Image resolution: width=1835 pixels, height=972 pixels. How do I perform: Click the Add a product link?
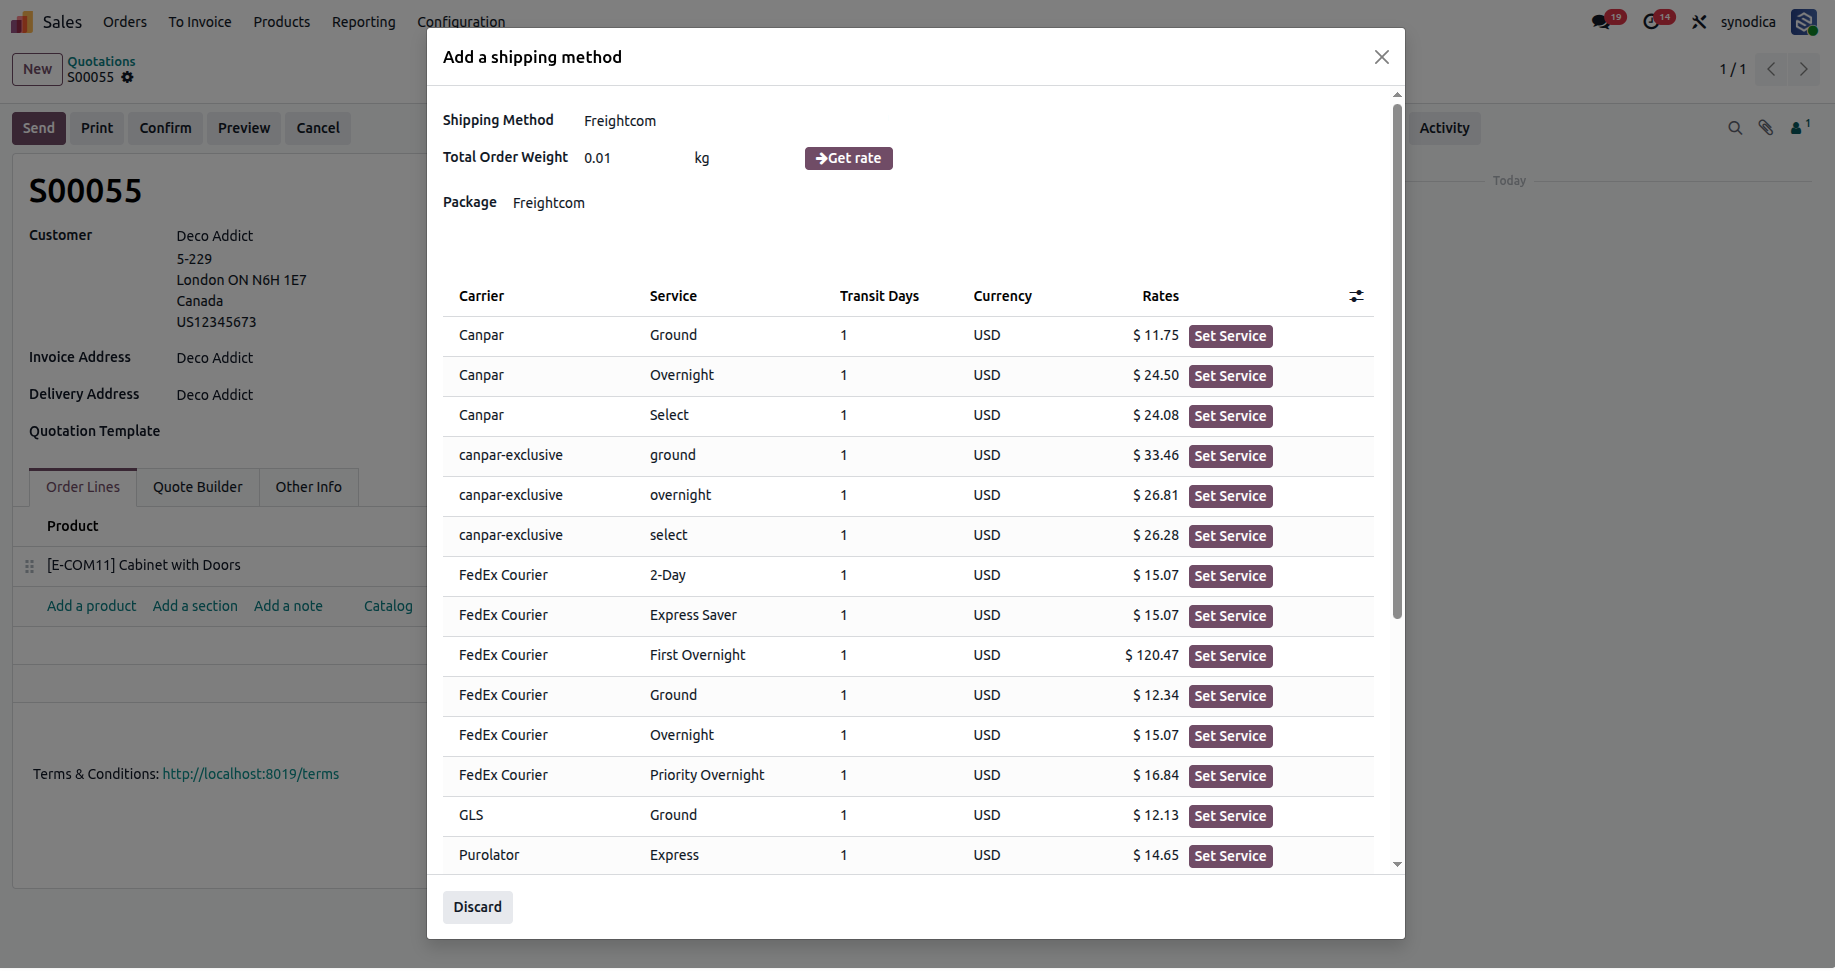[x=91, y=606]
